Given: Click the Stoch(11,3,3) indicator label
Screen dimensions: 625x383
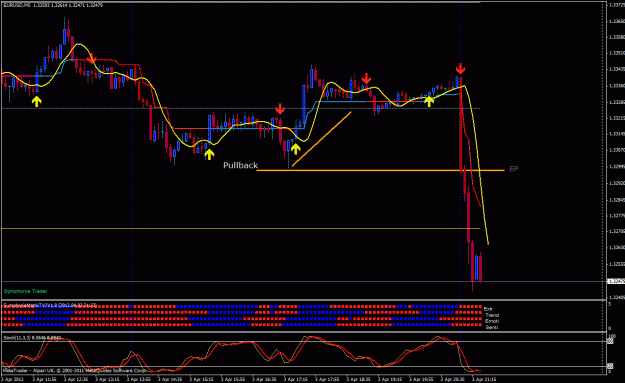Looking at the screenshot, I should [32, 338].
